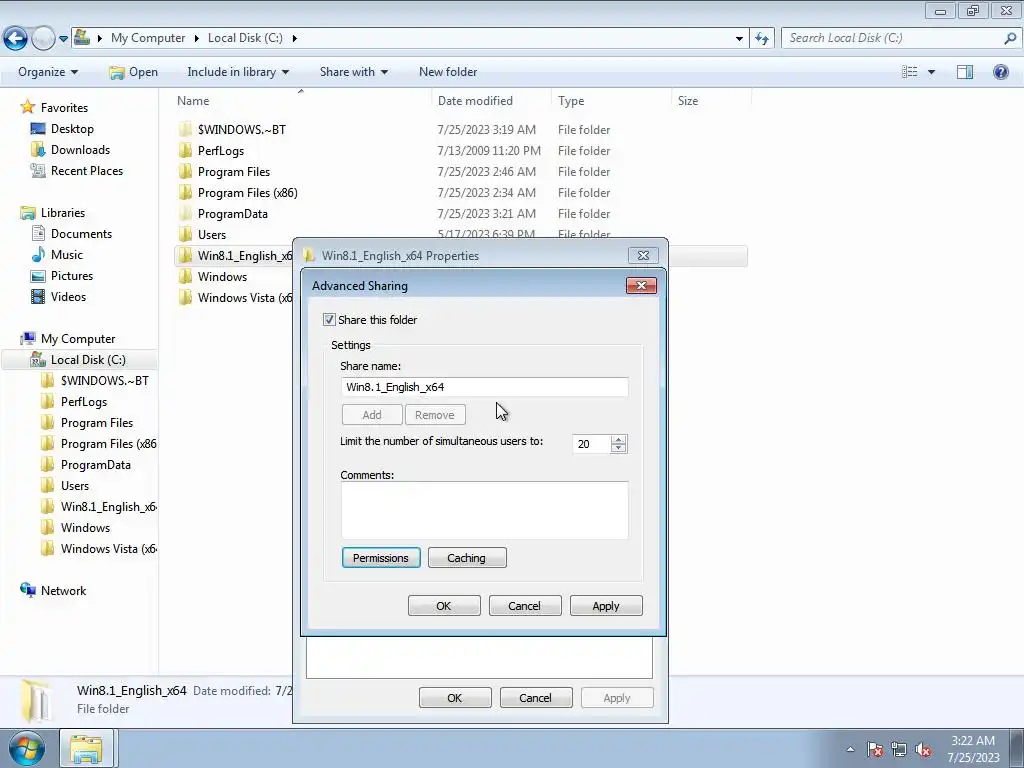
Task: Click the Share name text field
Action: (485, 387)
